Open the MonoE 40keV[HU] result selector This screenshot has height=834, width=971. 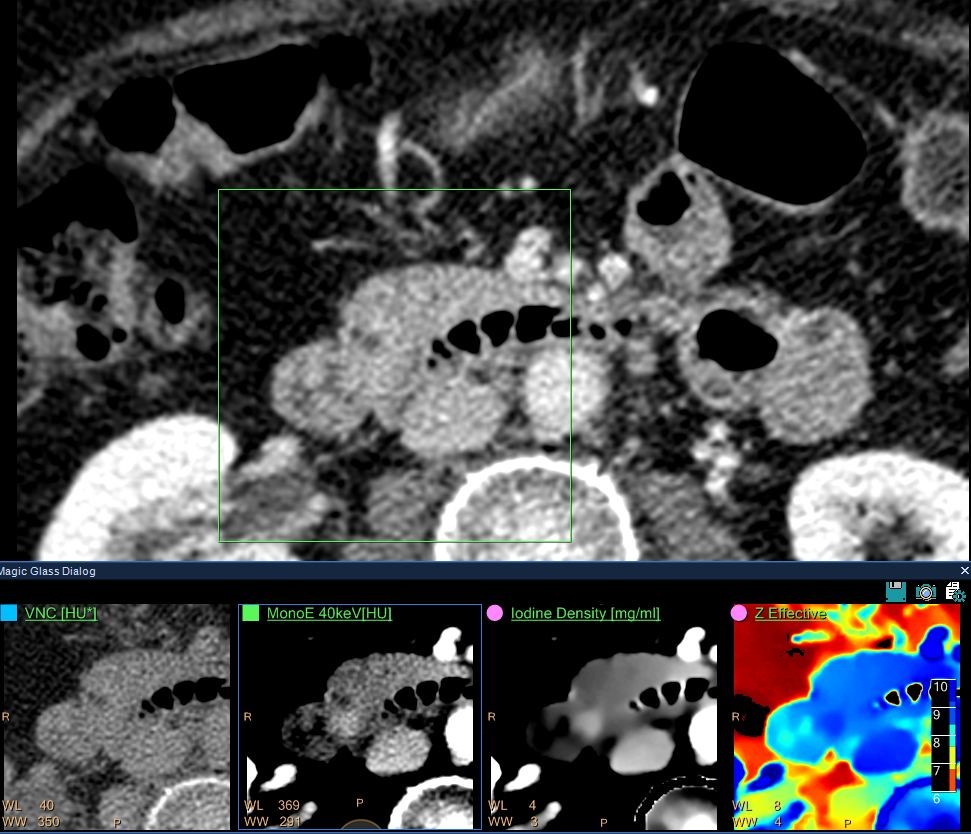coord(329,613)
